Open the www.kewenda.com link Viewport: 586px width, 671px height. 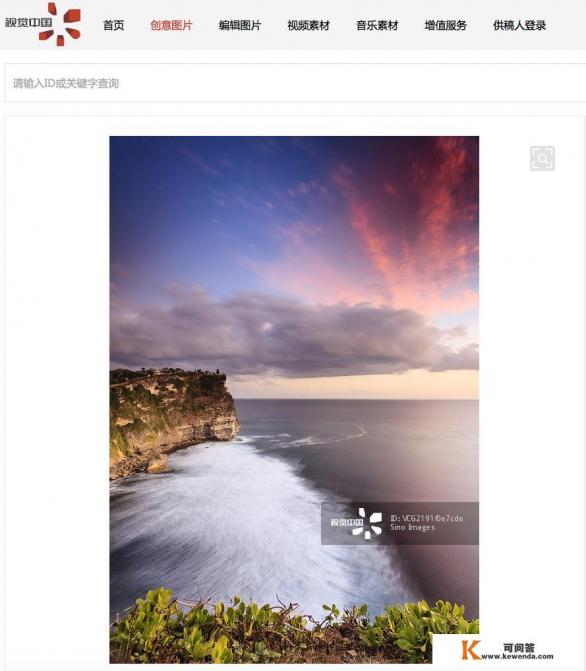click(x=517, y=656)
